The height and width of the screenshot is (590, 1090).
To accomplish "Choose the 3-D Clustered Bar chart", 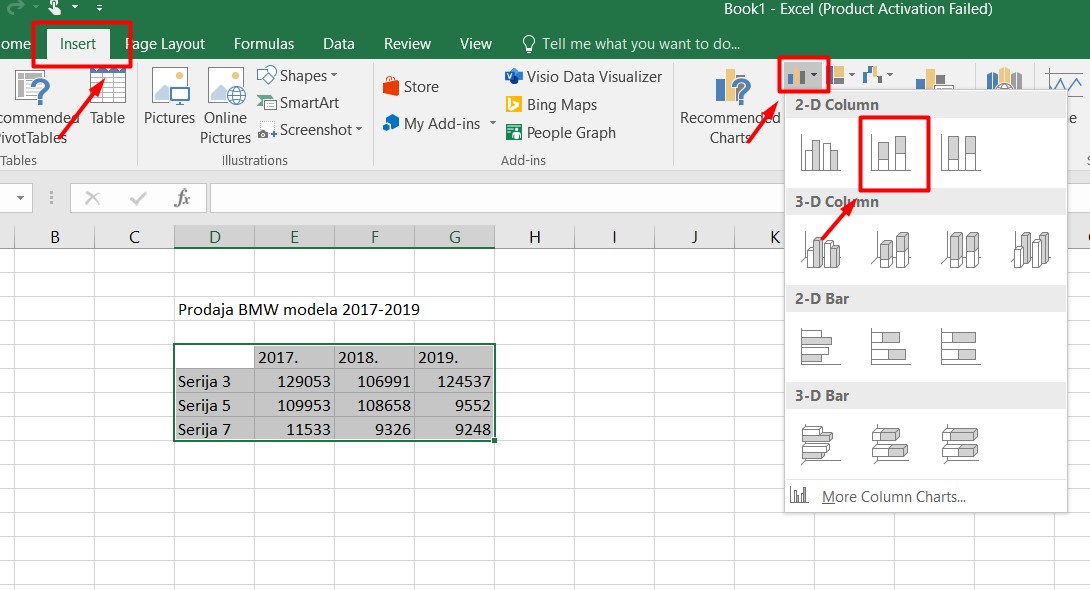I will coord(820,444).
